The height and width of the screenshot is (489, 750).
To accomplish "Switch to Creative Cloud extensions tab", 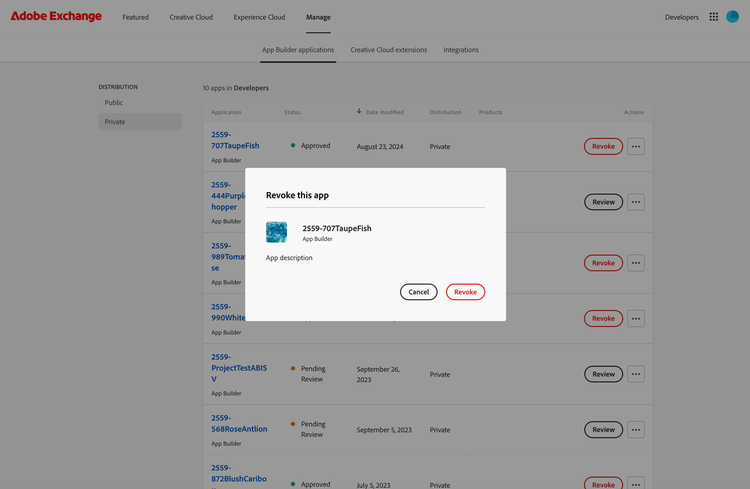I will (x=388, y=50).
